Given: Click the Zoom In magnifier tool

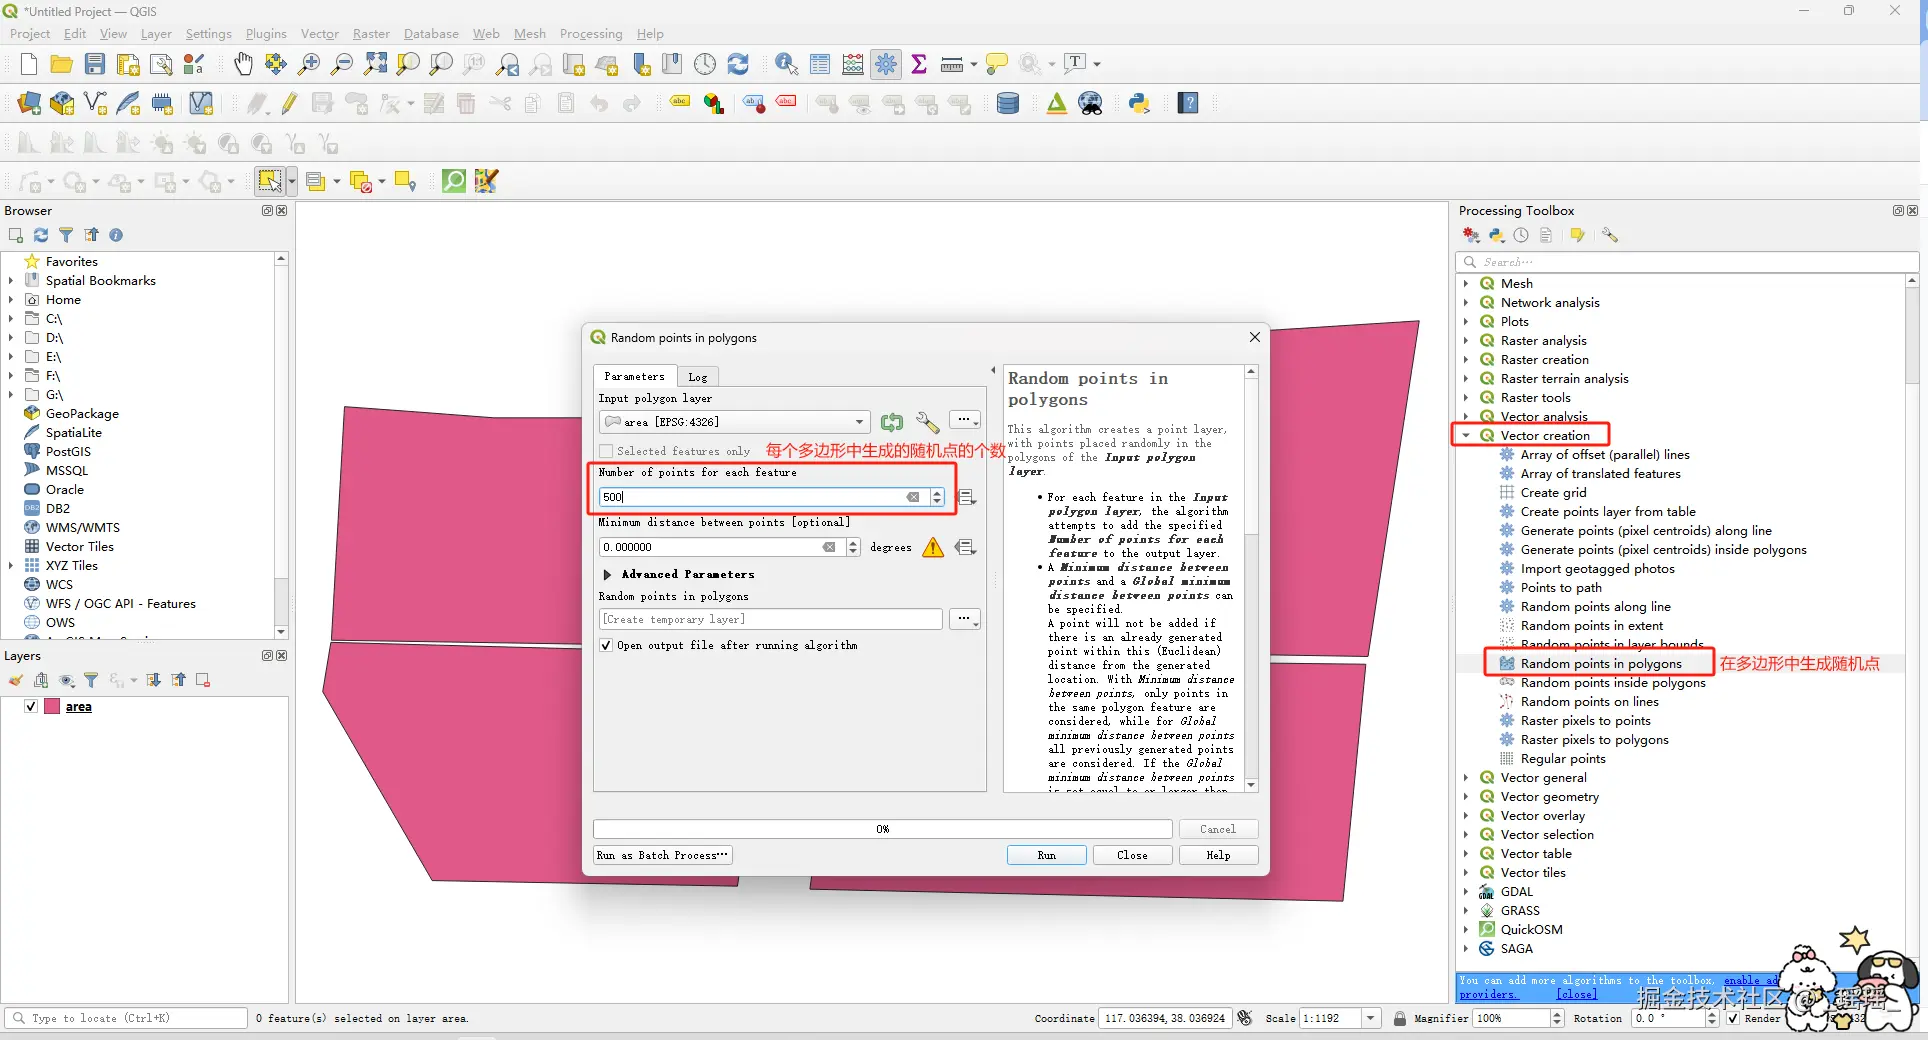Looking at the screenshot, I should pos(309,64).
